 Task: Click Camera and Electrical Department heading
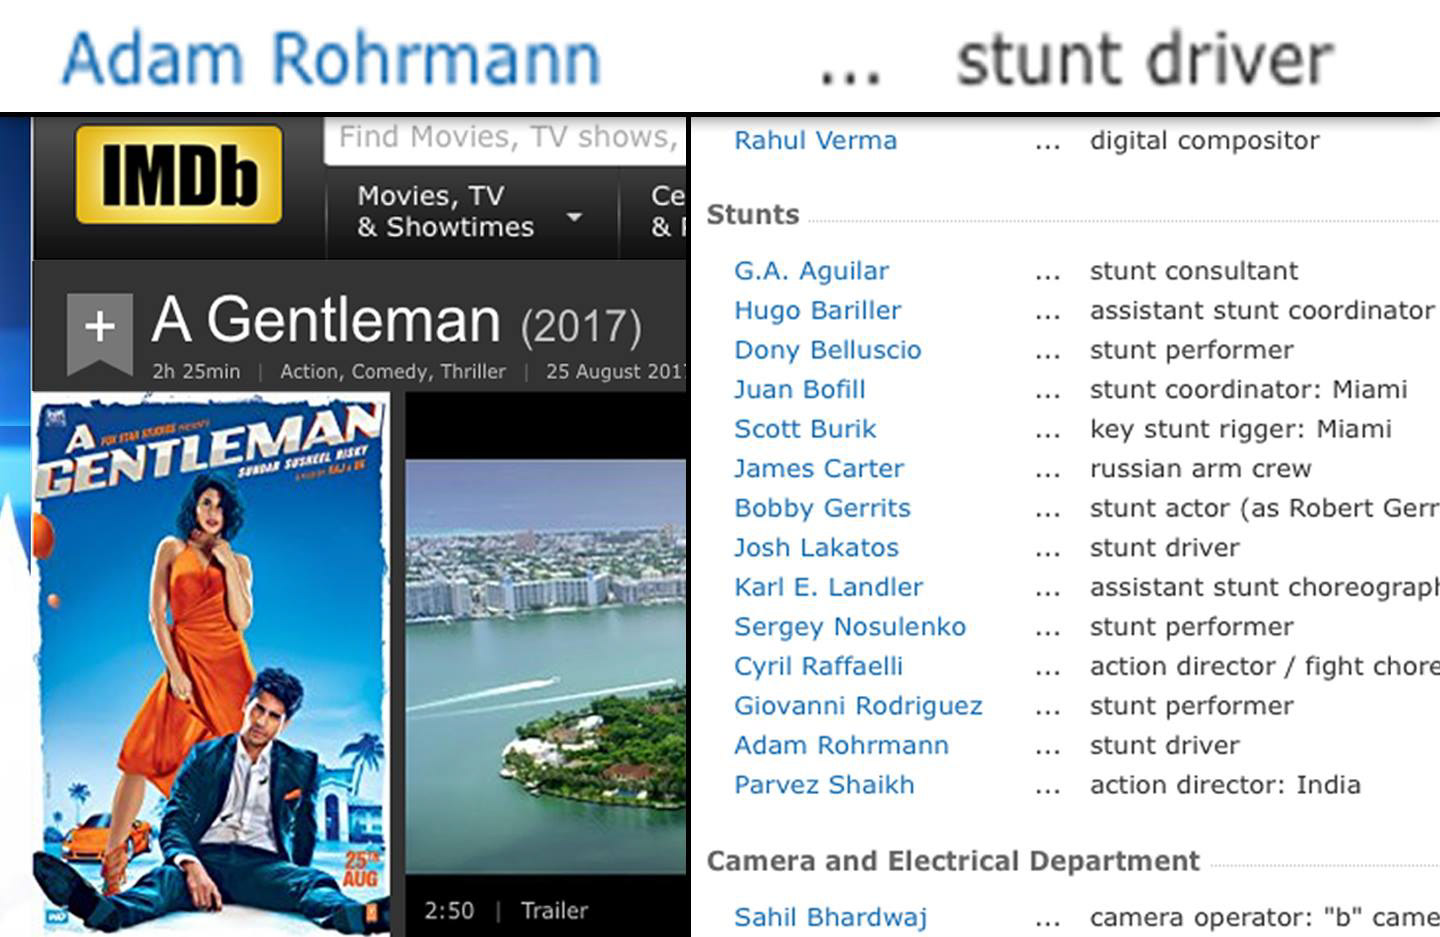[x=953, y=861]
